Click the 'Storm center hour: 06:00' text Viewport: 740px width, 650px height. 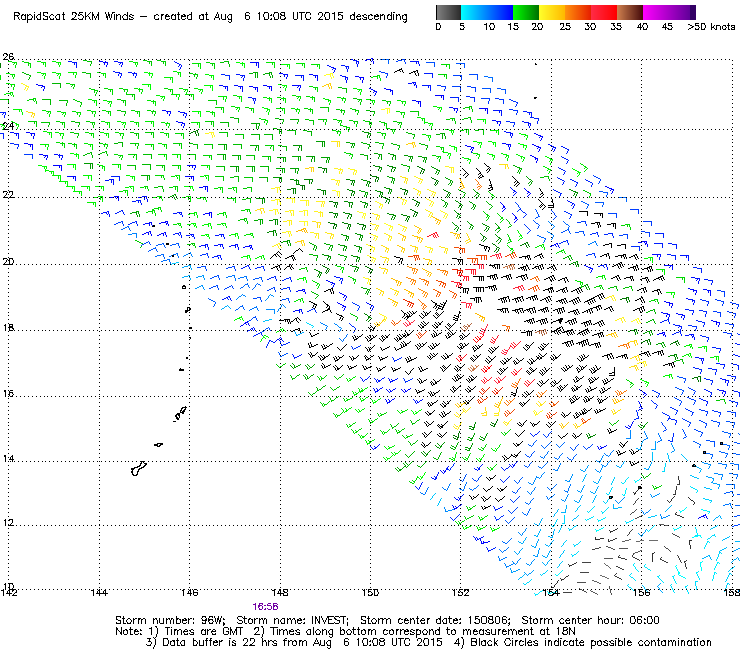tap(590, 620)
